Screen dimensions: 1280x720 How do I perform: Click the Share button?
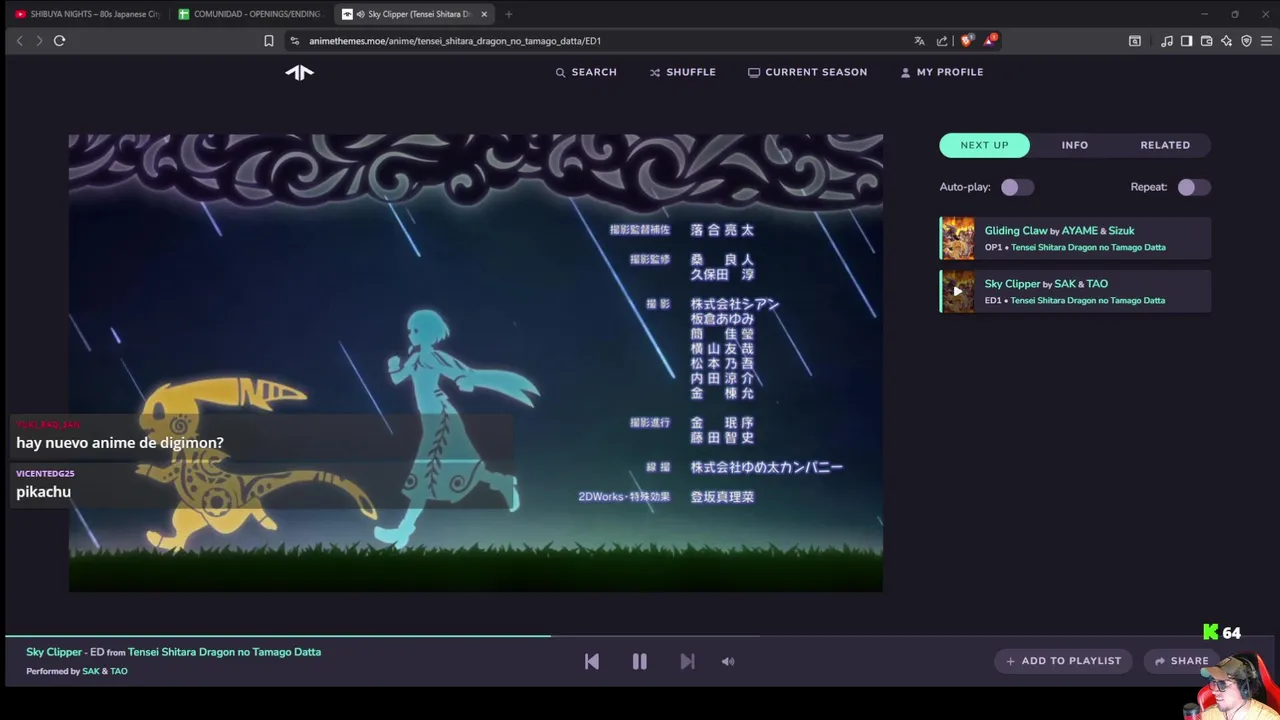pyautogui.click(x=1181, y=661)
